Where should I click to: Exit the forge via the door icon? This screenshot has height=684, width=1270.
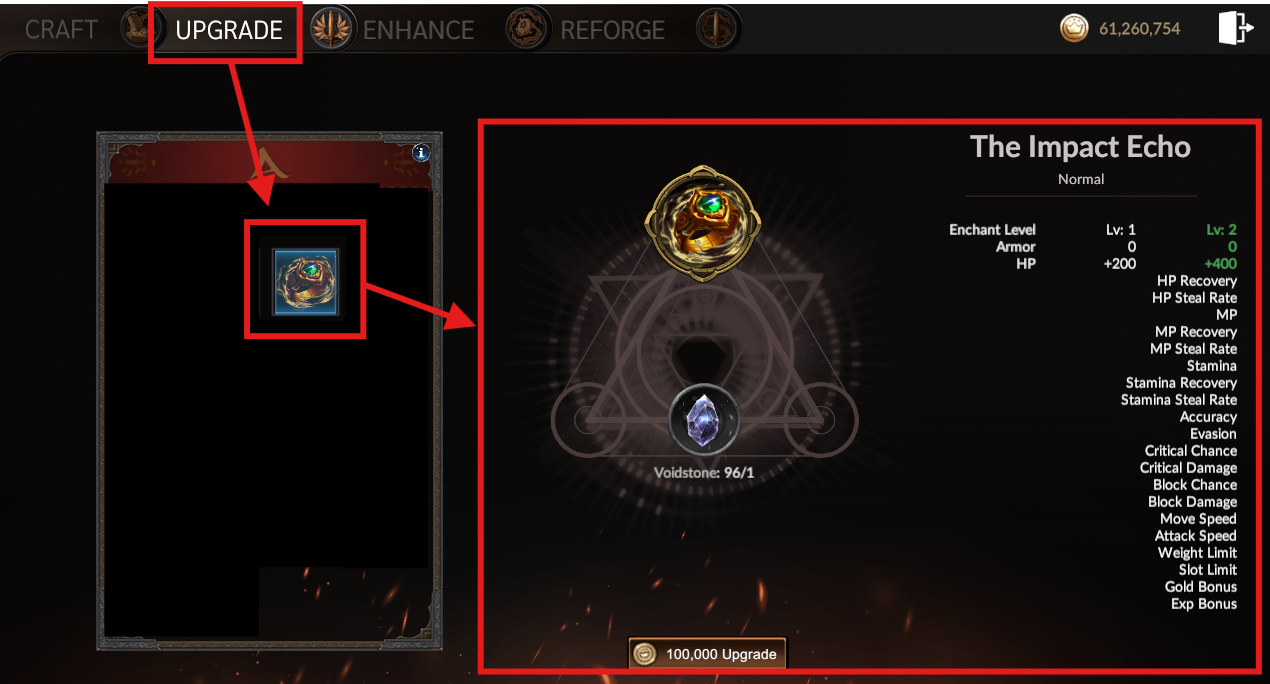(1235, 28)
